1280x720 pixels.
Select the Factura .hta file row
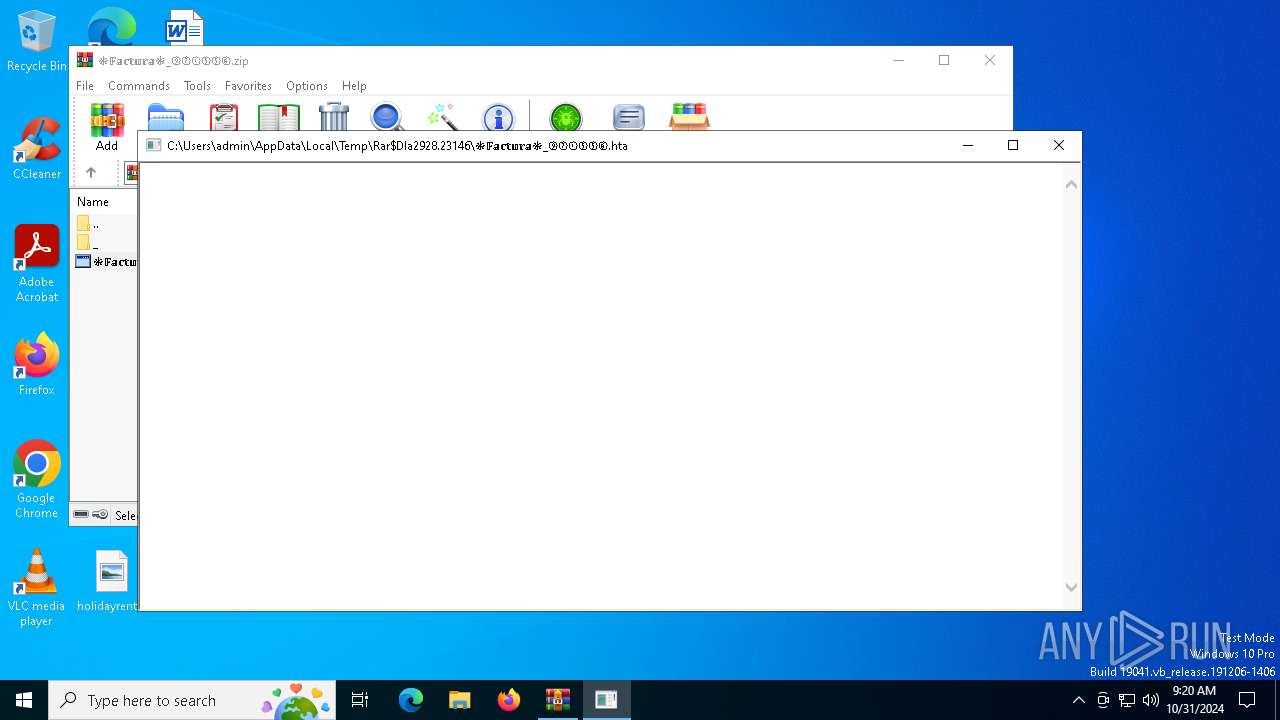pyautogui.click(x=105, y=262)
